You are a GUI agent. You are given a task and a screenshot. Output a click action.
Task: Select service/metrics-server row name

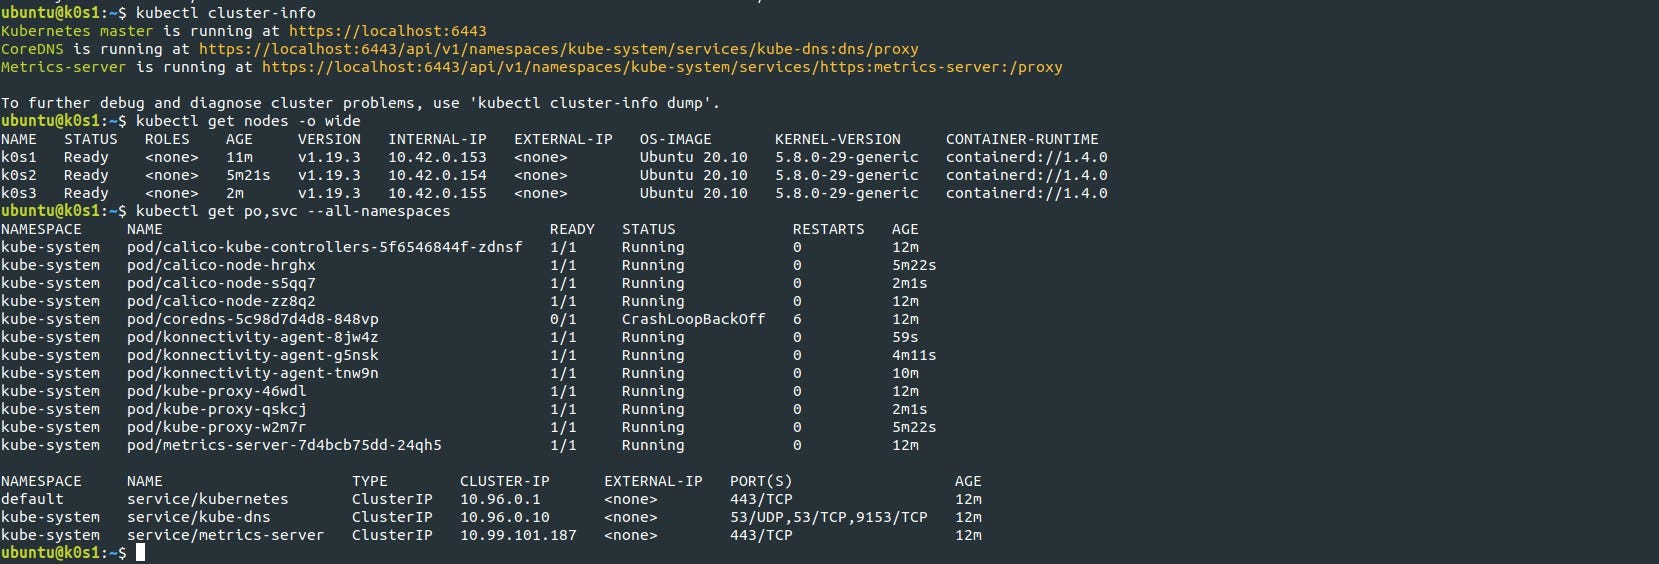[x=226, y=535]
